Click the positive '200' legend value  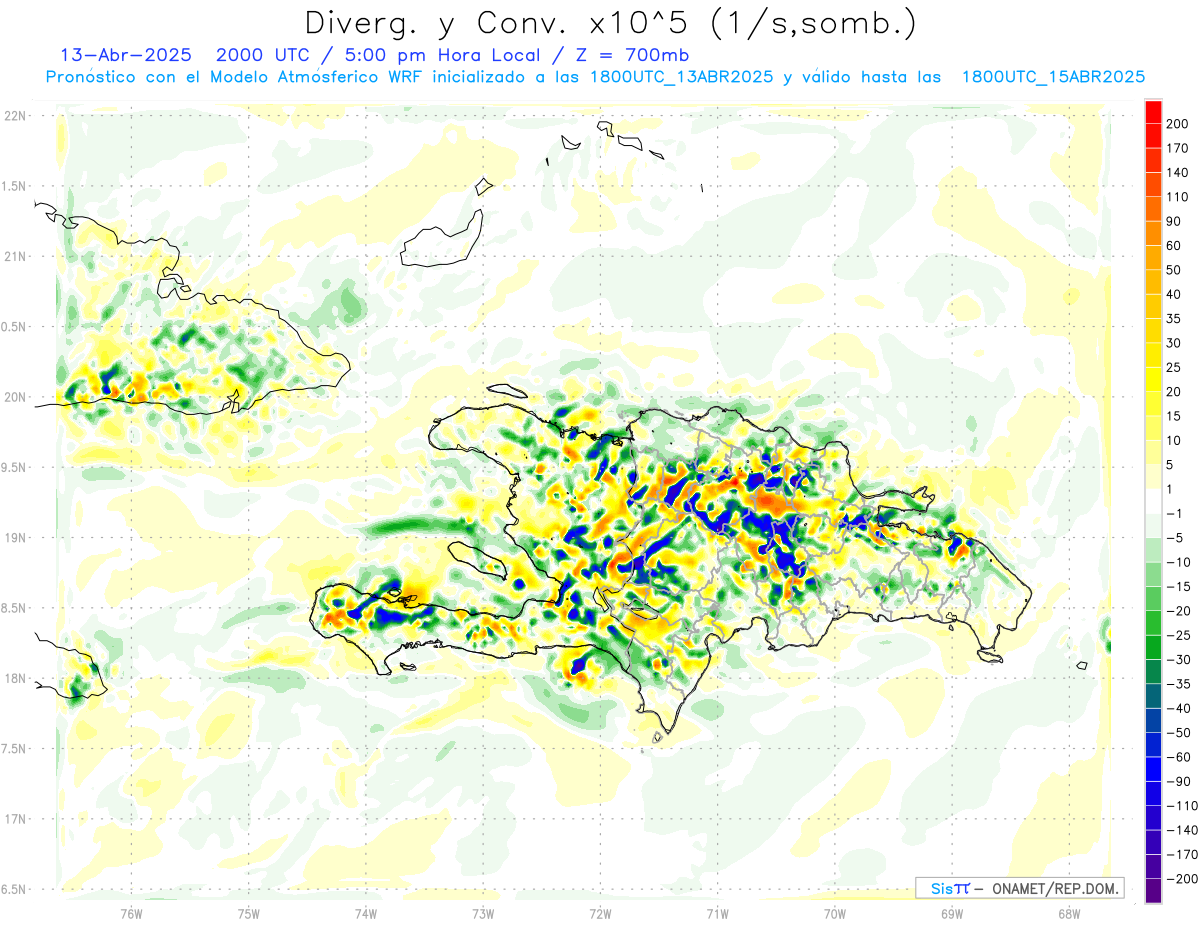1178,124
